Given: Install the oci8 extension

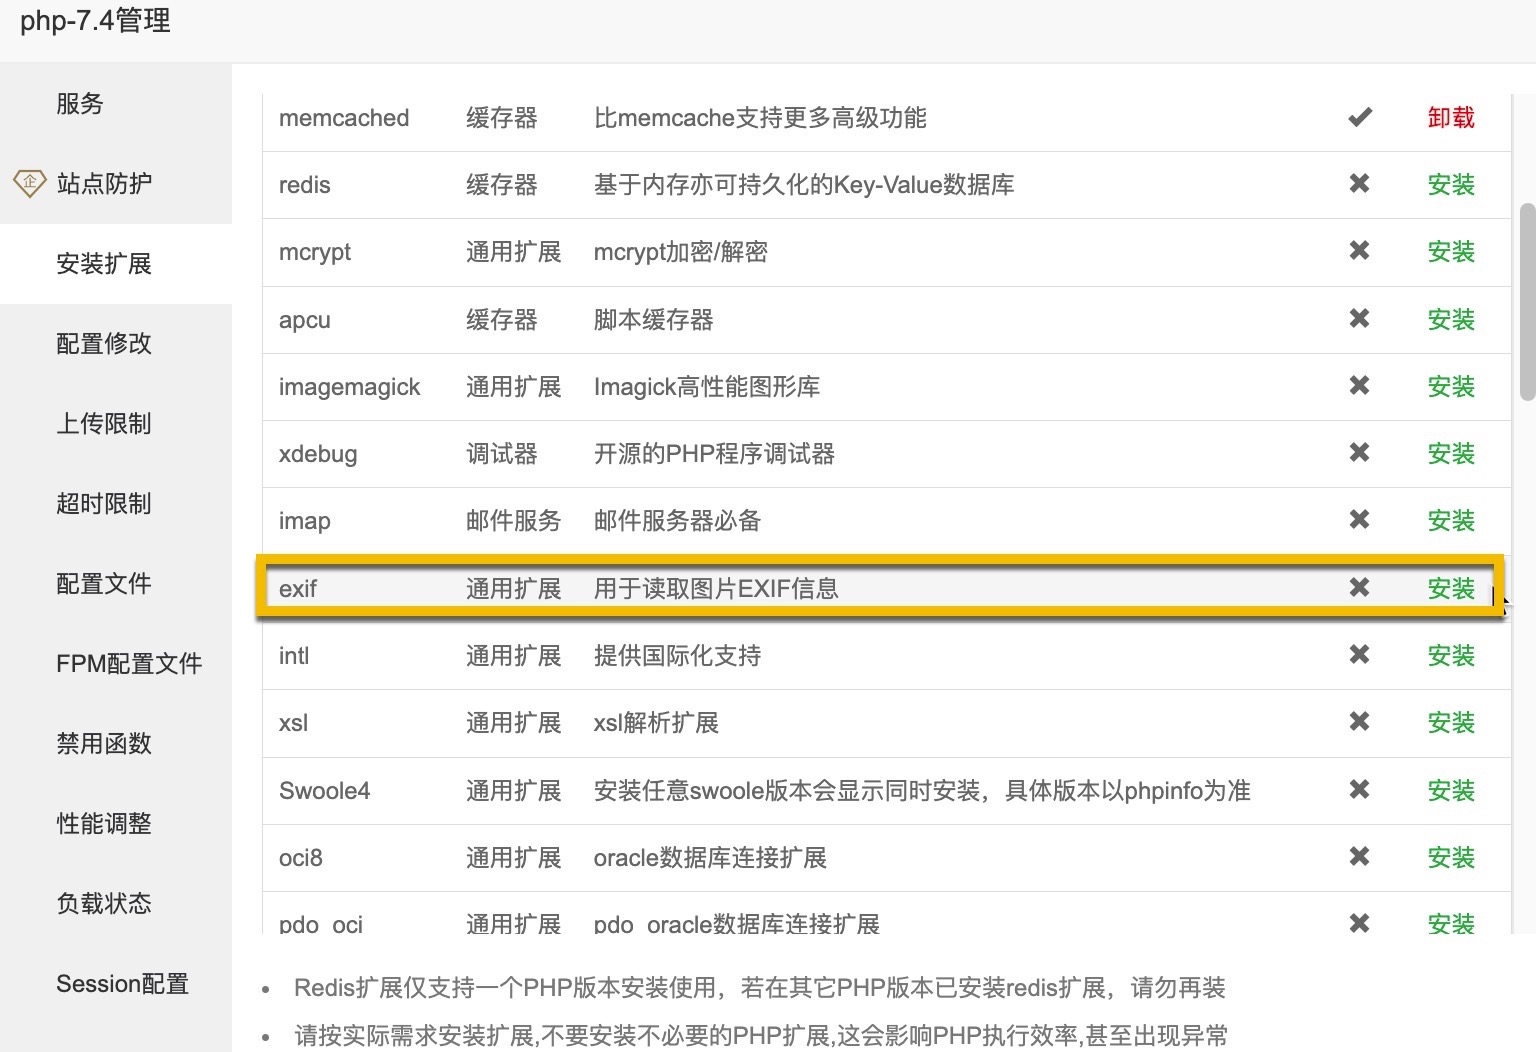Looking at the screenshot, I should tap(1451, 858).
